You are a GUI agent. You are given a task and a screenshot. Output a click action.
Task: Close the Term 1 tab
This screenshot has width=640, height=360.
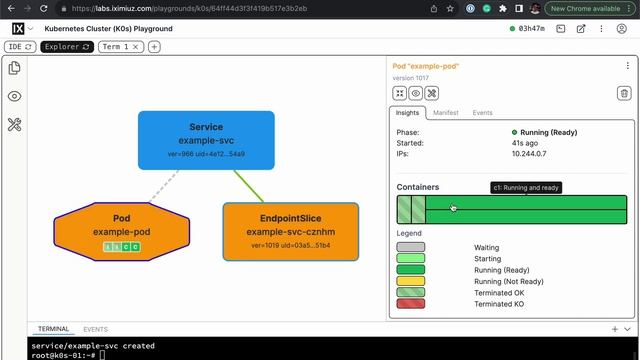tap(136, 47)
